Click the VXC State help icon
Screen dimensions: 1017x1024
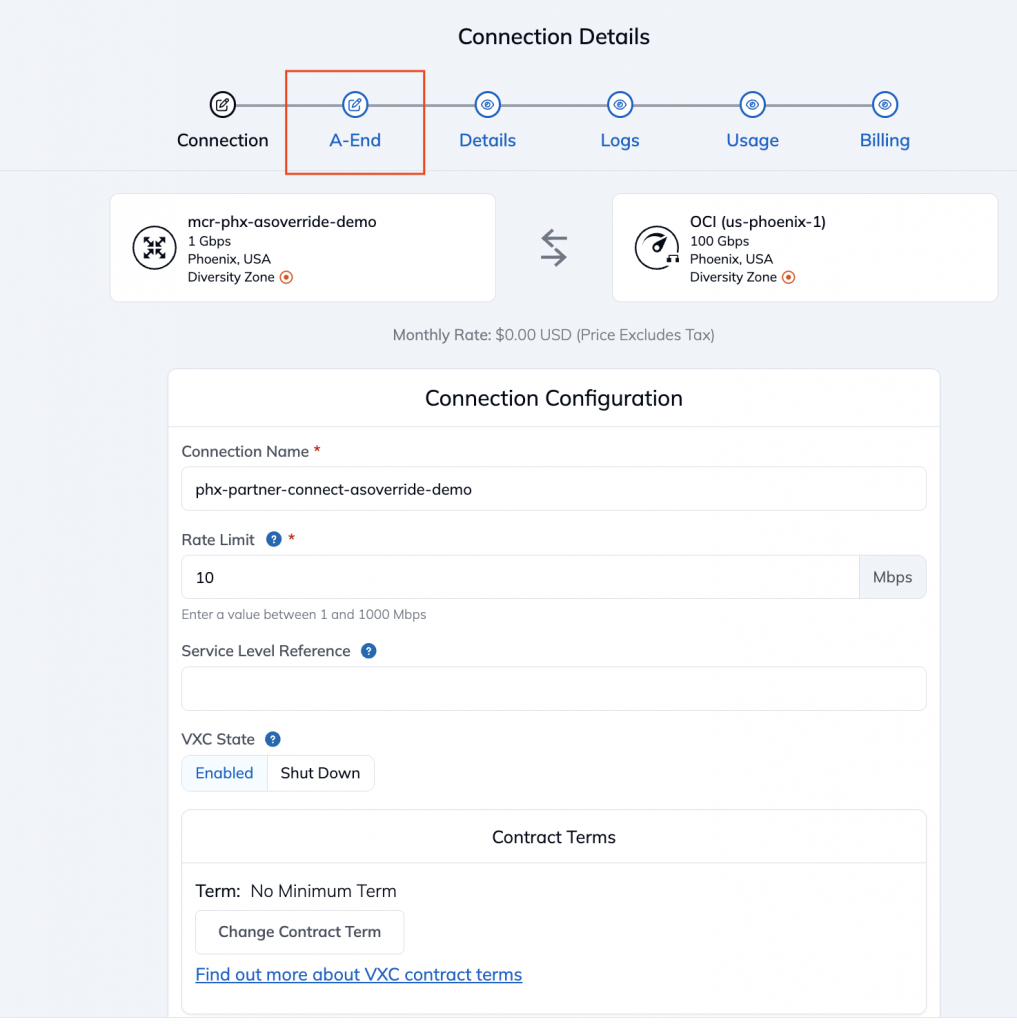(272, 739)
